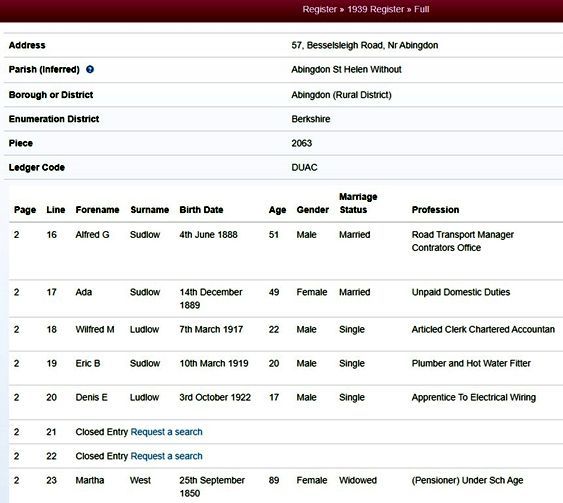Select Sudlow surname in Eric B row
Viewport: 563px width, 503px height.
pos(145,363)
